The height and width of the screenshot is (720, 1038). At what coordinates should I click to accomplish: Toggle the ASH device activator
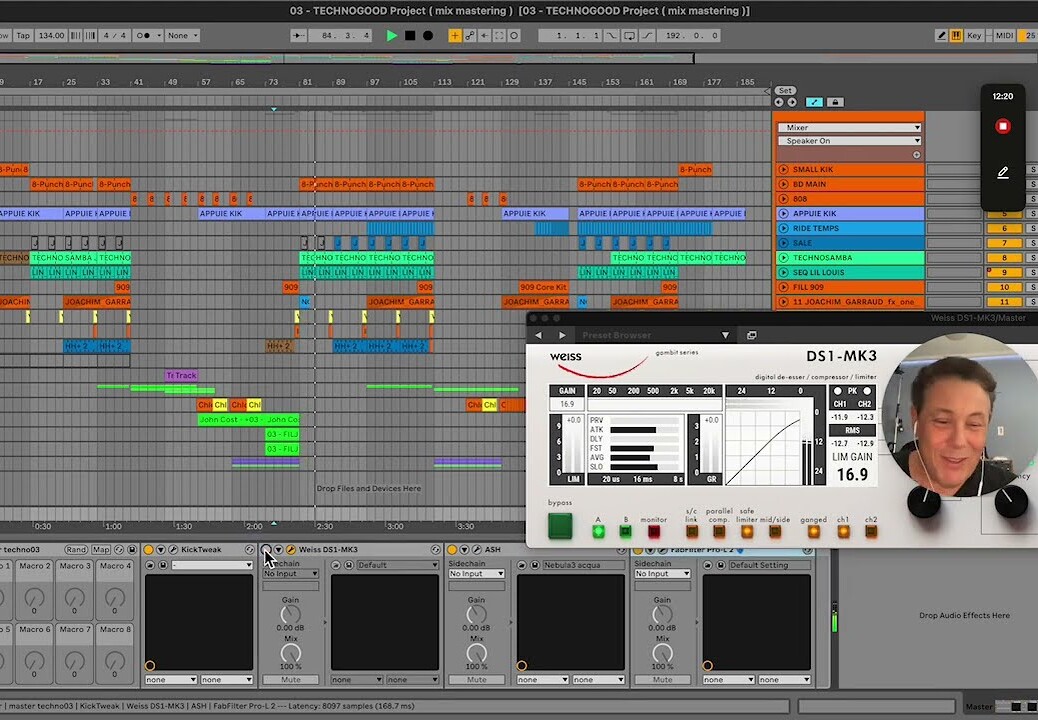(x=452, y=550)
